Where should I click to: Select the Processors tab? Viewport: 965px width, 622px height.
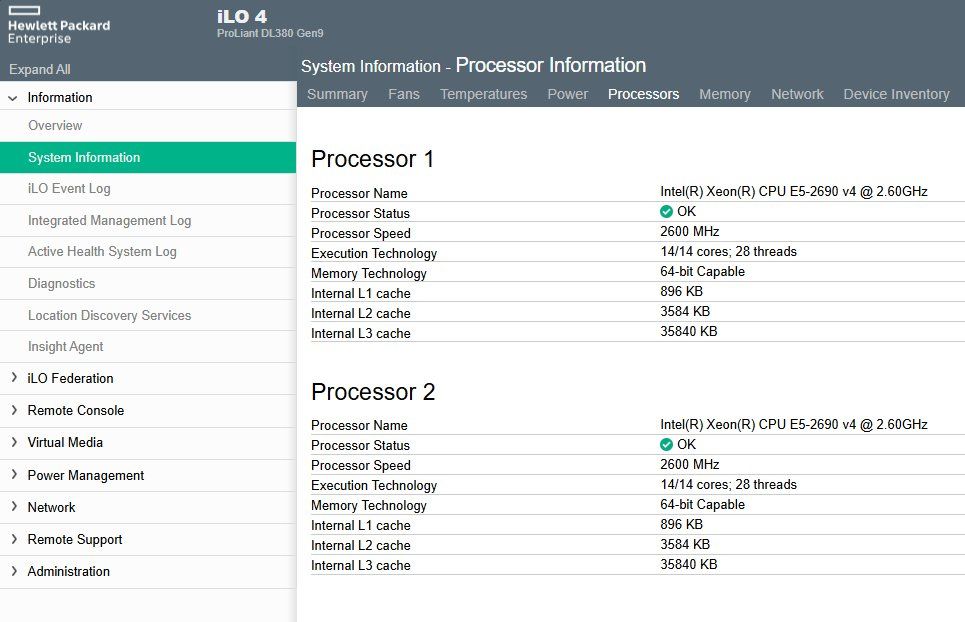point(643,94)
